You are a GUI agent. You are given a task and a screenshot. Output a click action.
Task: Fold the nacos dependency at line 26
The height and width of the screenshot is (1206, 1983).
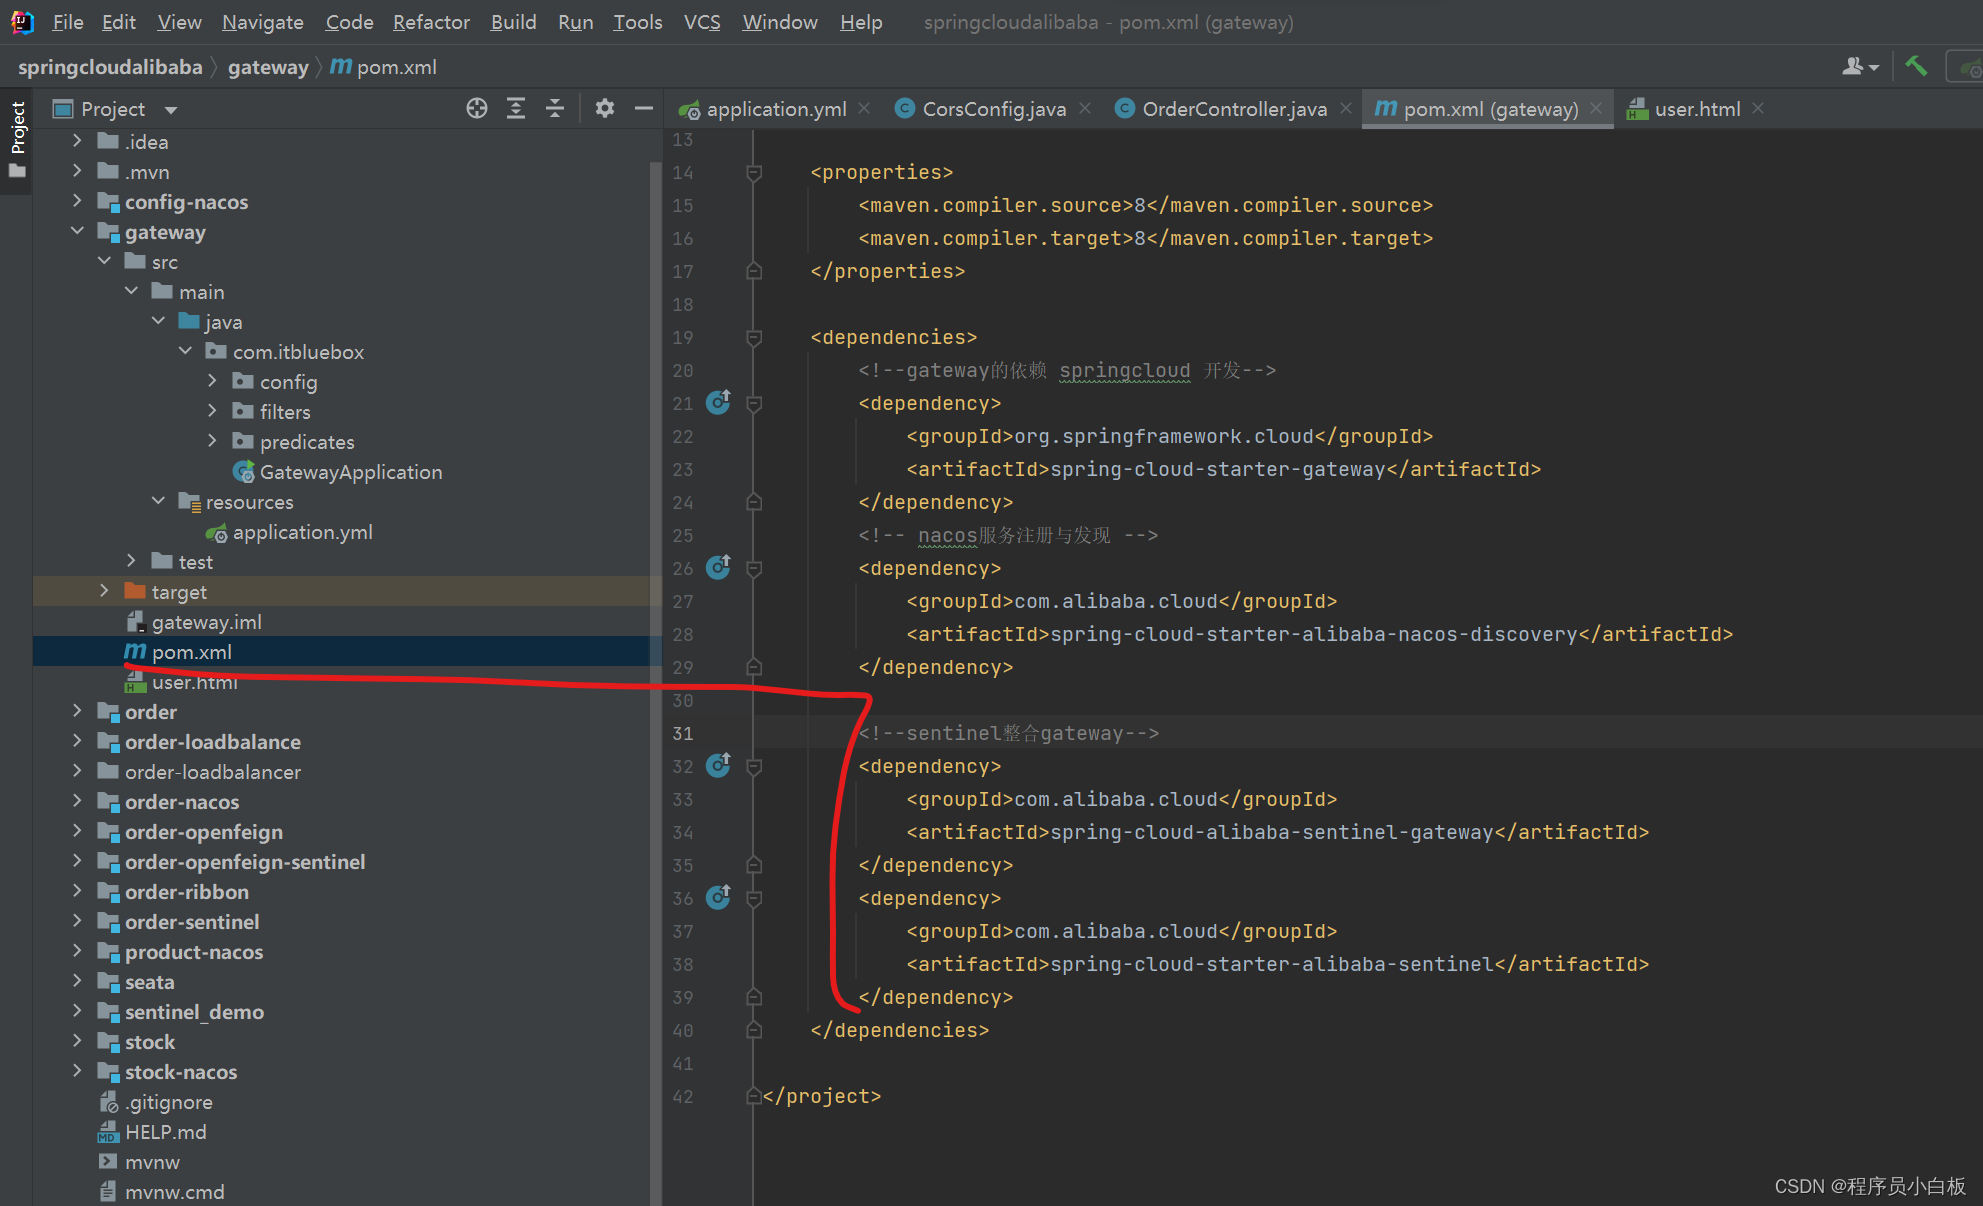754,568
